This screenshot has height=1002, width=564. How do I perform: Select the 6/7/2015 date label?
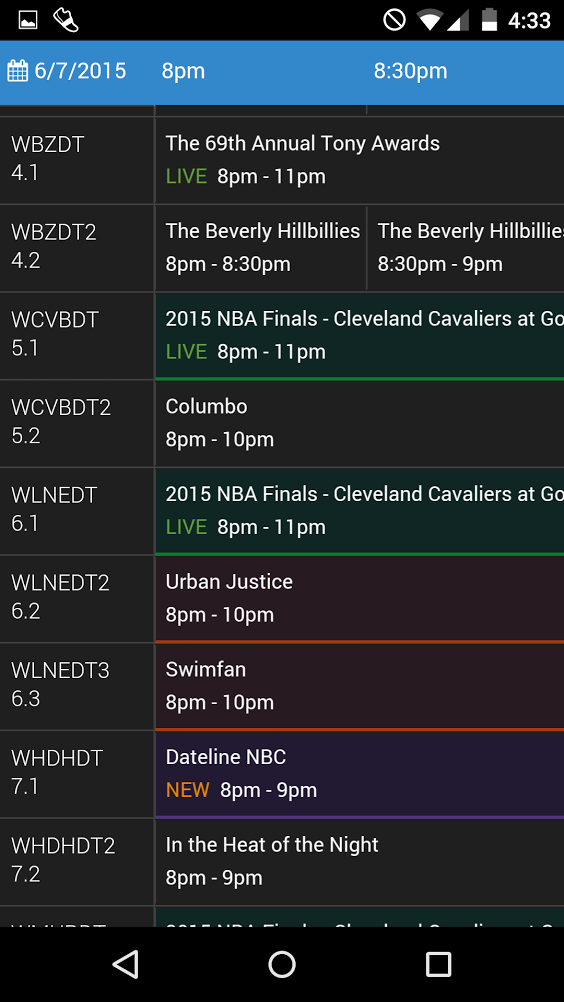click(80, 71)
